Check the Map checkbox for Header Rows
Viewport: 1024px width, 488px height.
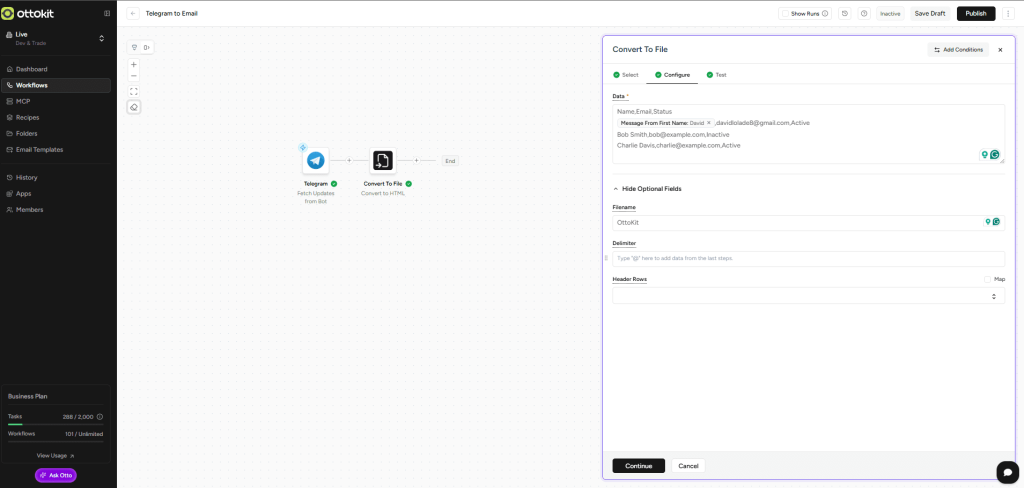coord(987,279)
